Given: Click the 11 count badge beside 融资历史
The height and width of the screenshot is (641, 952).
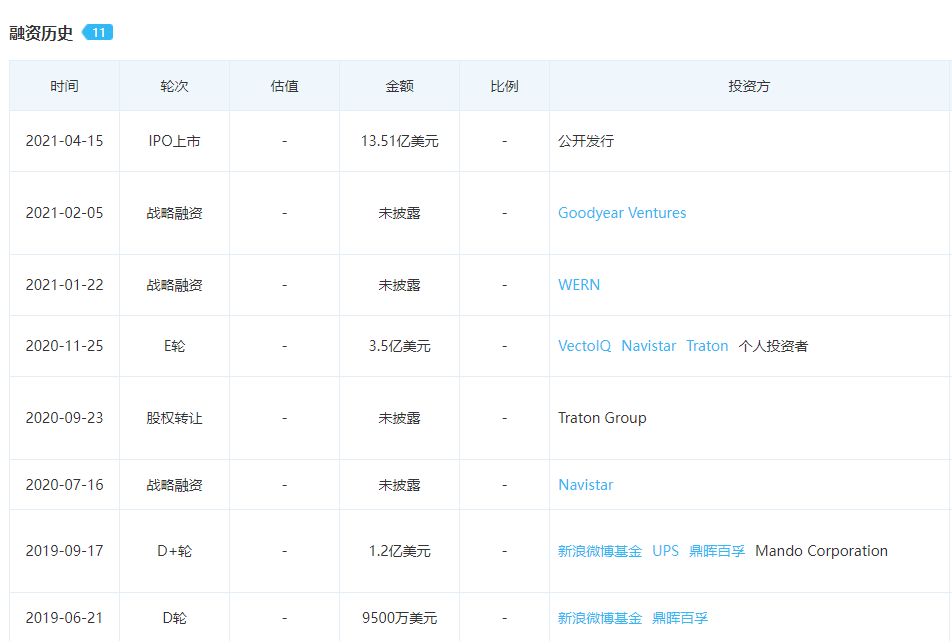Looking at the screenshot, I should click(x=98, y=32).
